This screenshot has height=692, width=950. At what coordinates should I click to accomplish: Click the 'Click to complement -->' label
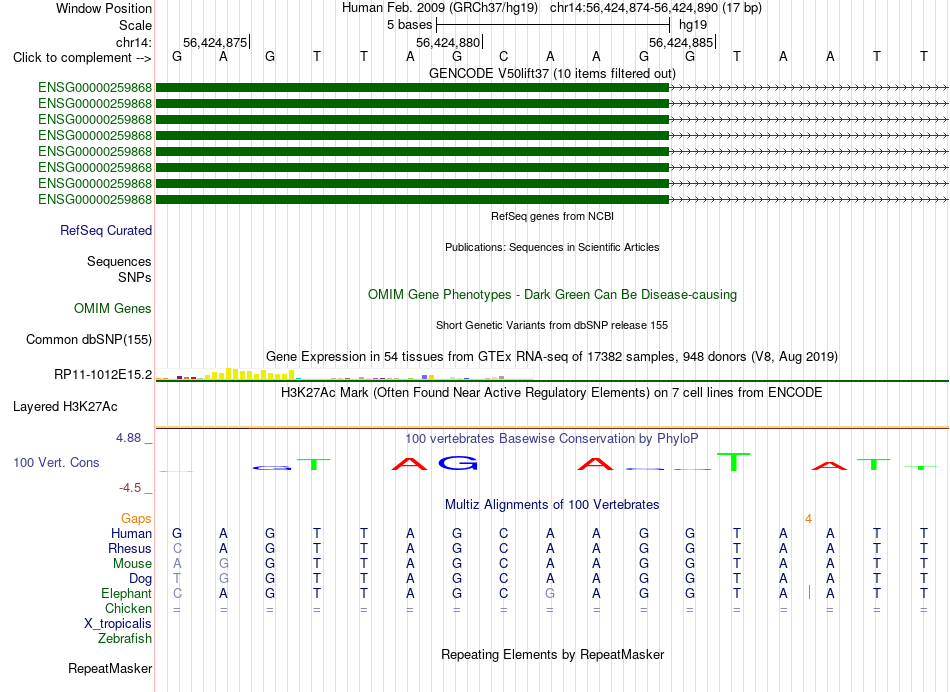coord(82,58)
